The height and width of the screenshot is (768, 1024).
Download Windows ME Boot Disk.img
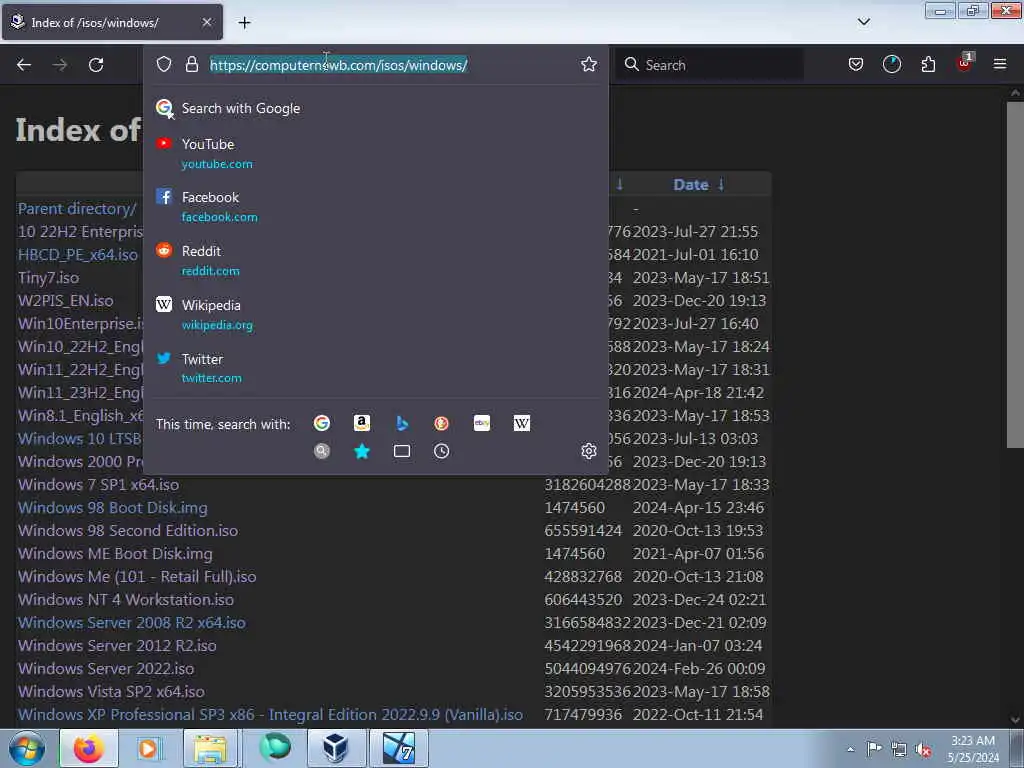coord(115,554)
